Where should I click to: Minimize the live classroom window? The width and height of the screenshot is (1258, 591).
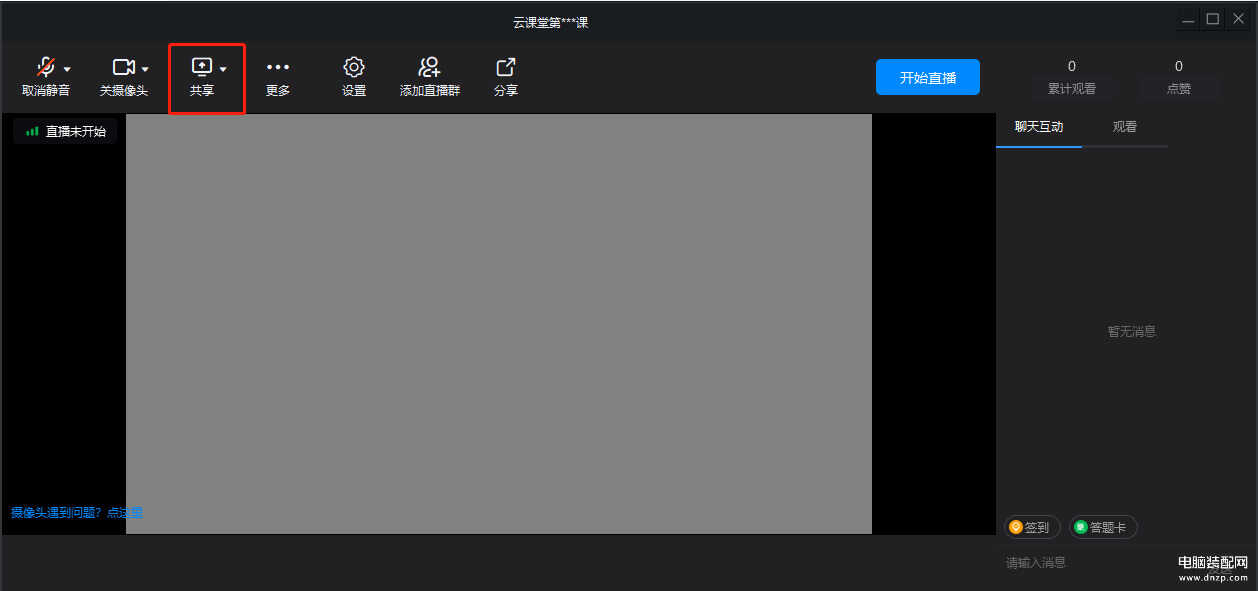coord(1187,19)
